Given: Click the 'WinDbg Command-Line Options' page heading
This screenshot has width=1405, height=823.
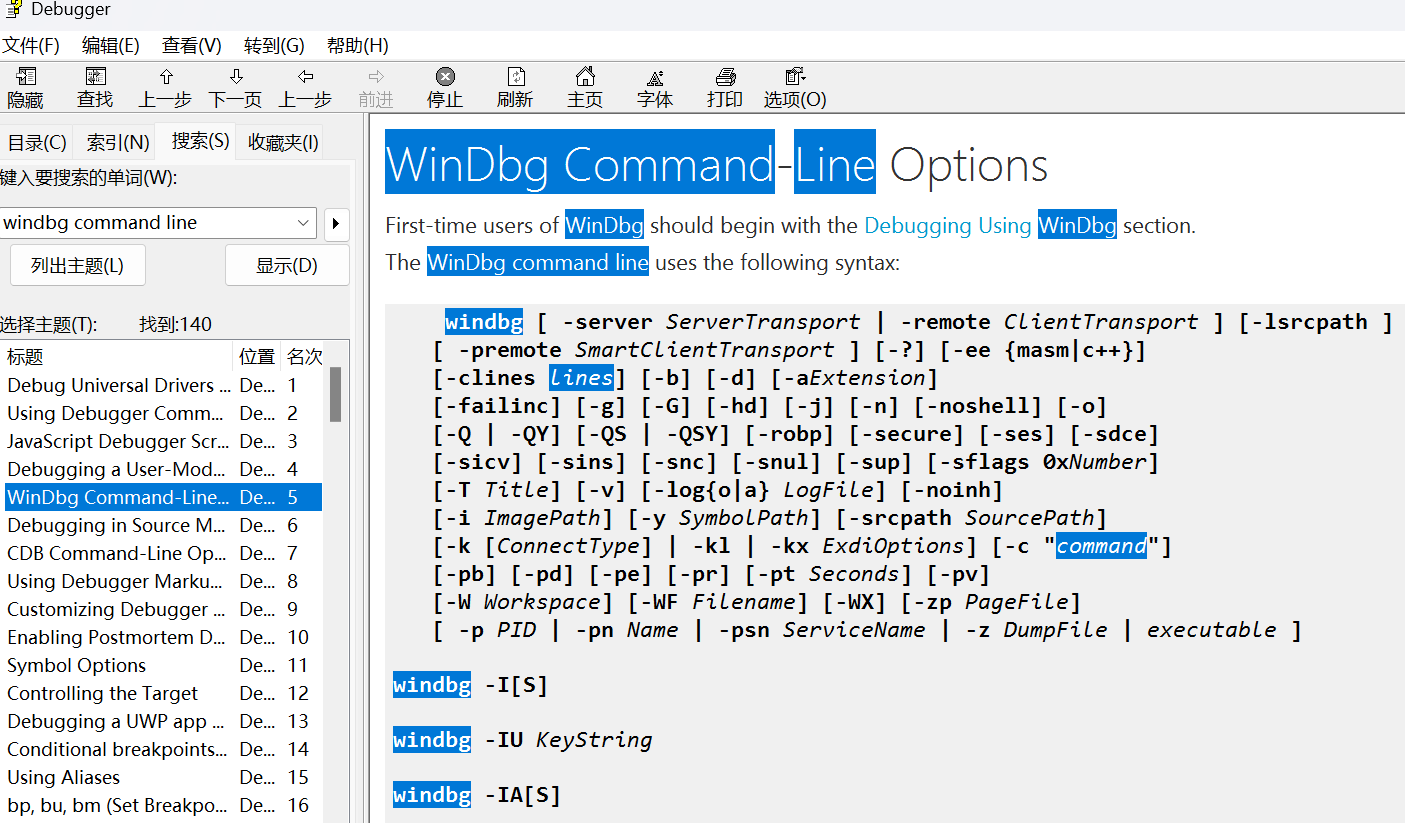Looking at the screenshot, I should coord(716,164).
